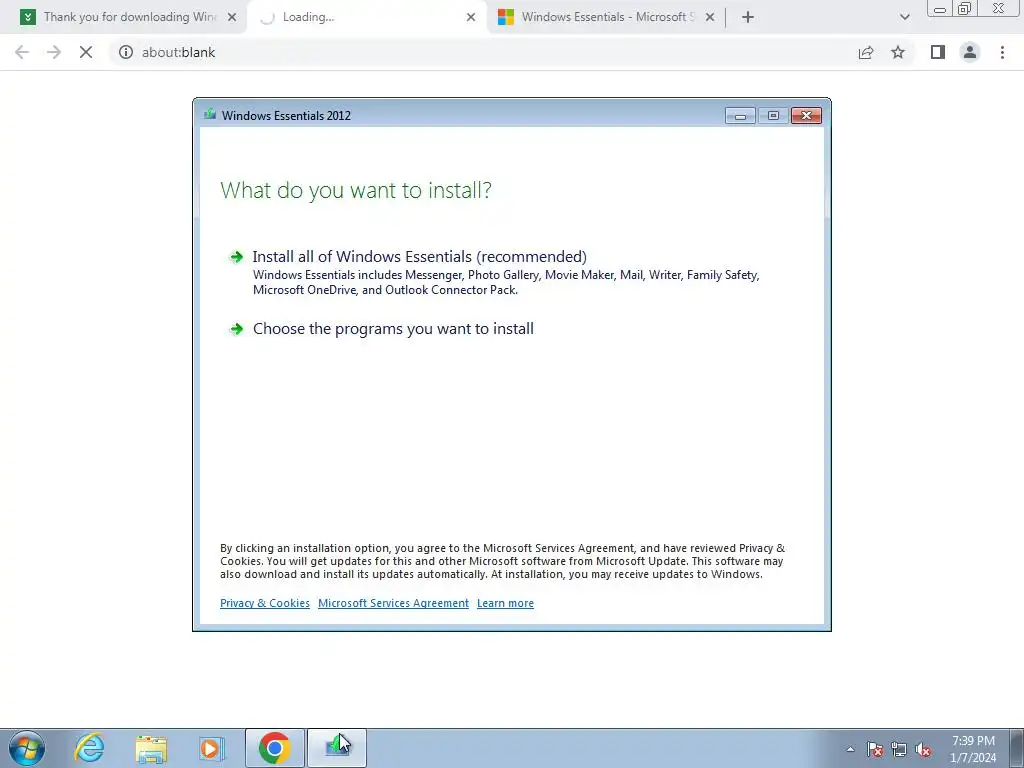Select Choose the programs you want to install
Image resolution: width=1024 pixels, height=768 pixels.
(x=393, y=328)
